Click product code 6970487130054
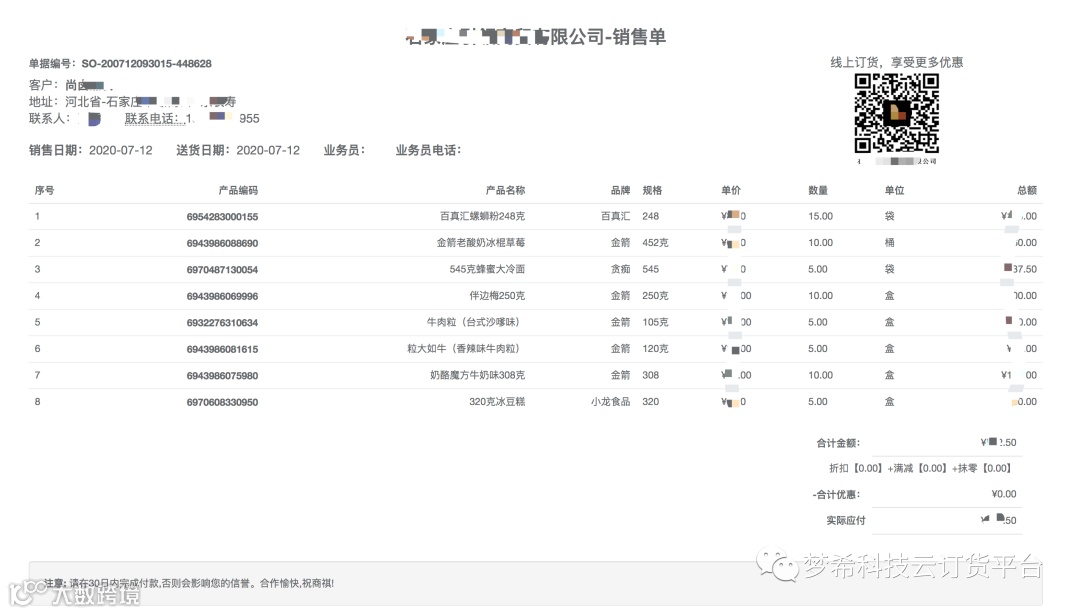Screen dimensions: 1080x614 [x=222, y=269]
